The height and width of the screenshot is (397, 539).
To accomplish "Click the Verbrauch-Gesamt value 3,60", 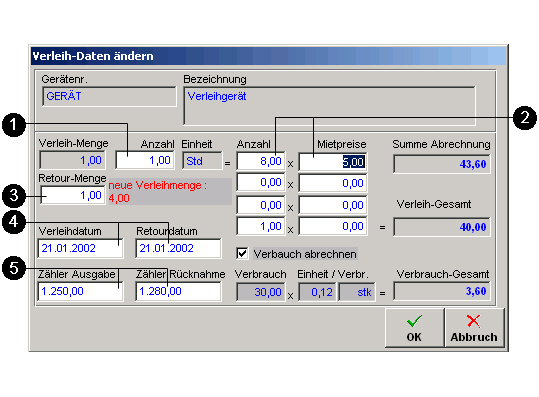I will coord(442,291).
